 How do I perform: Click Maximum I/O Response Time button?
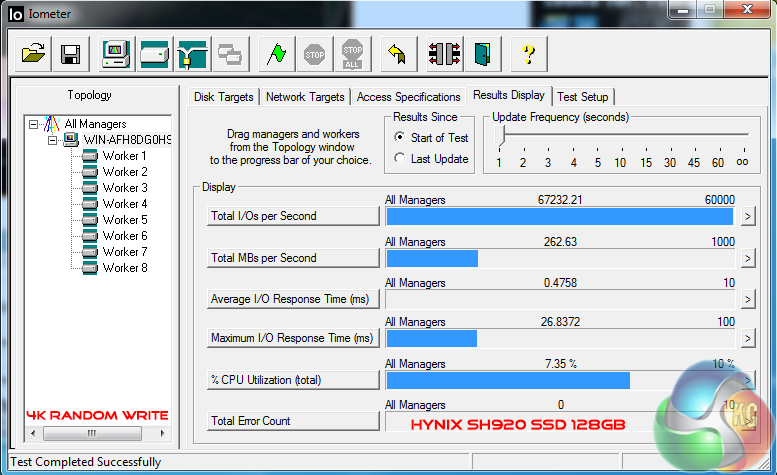tap(293, 338)
